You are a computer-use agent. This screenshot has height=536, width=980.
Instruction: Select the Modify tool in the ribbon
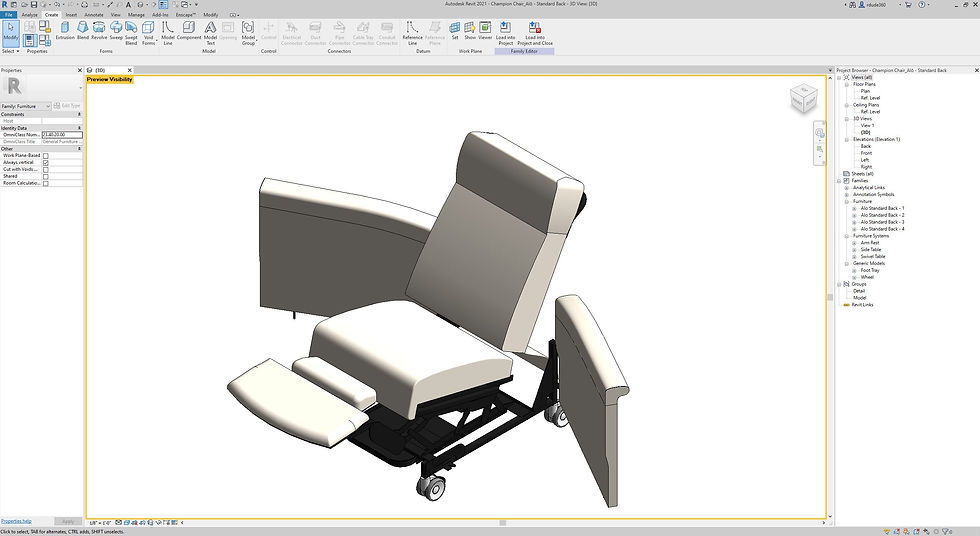click(x=11, y=32)
